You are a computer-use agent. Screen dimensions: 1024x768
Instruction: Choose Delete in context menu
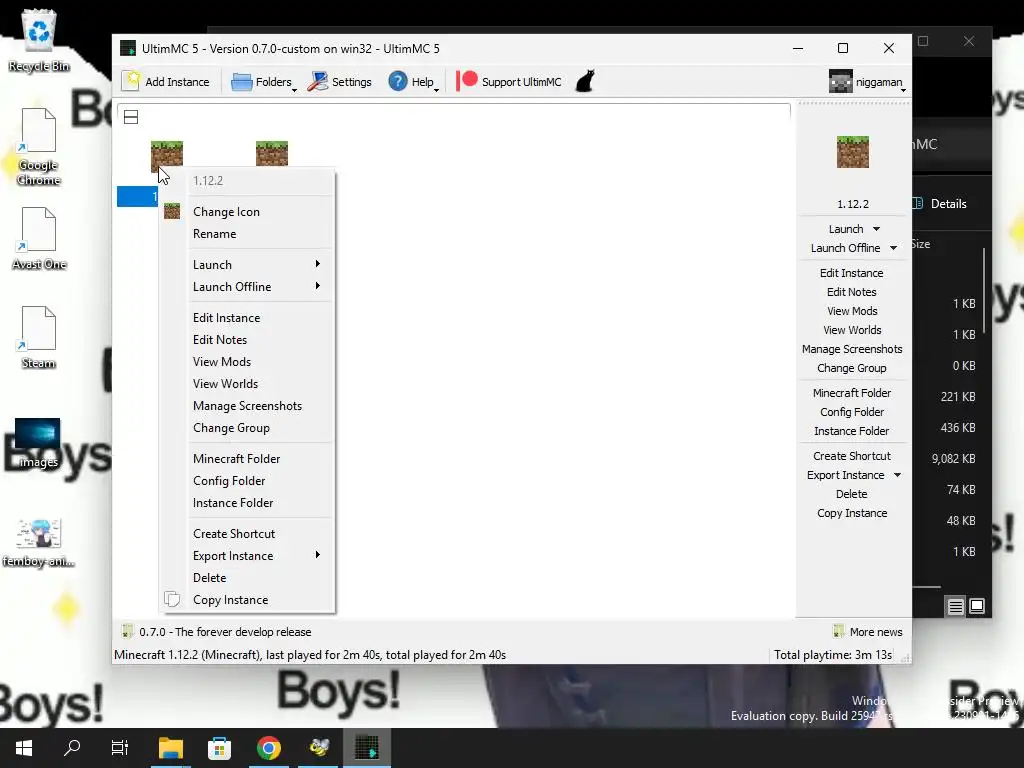tap(210, 578)
